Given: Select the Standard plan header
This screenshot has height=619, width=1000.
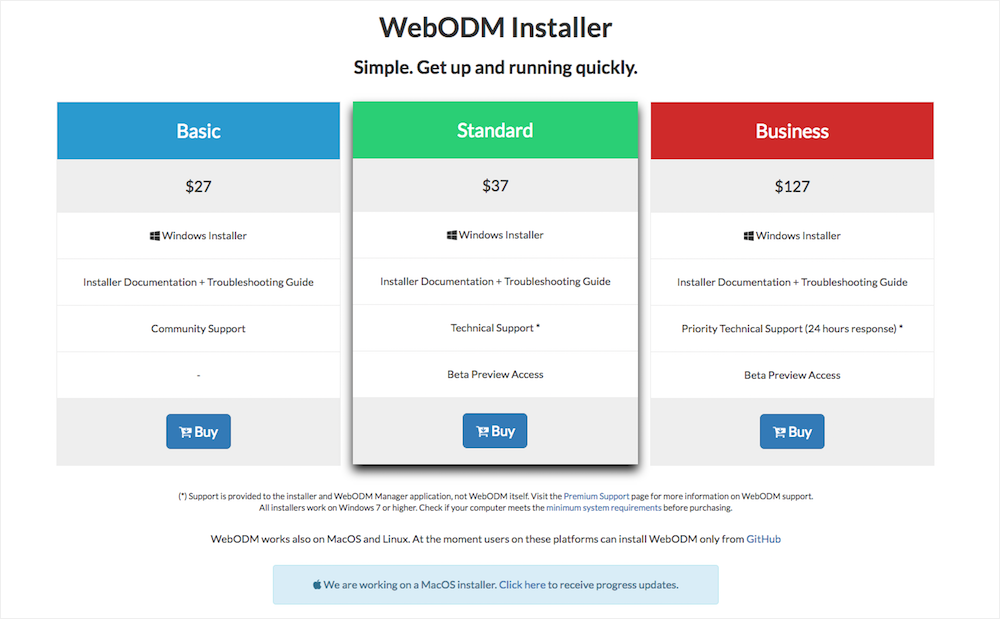Looking at the screenshot, I should (x=495, y=130).
